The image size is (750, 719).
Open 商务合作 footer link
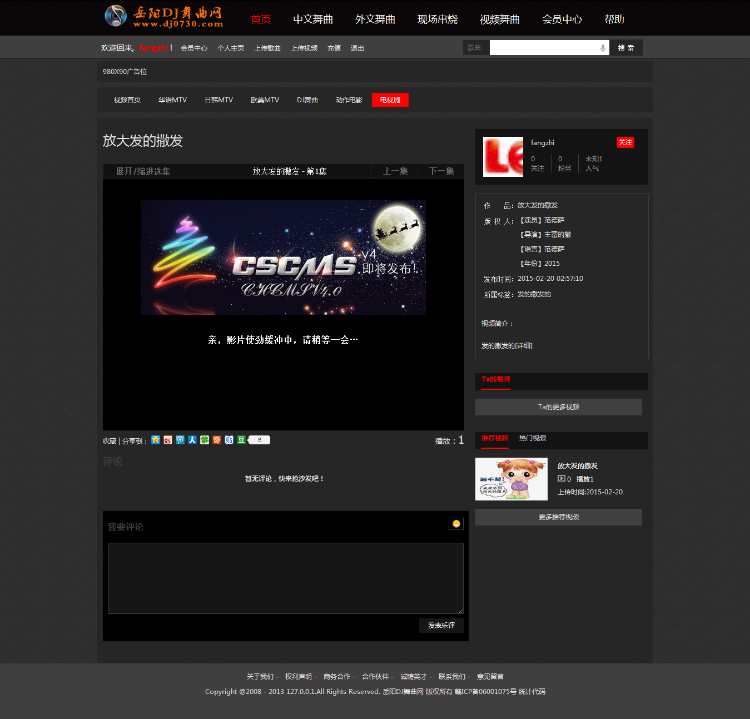pos(337,676)
